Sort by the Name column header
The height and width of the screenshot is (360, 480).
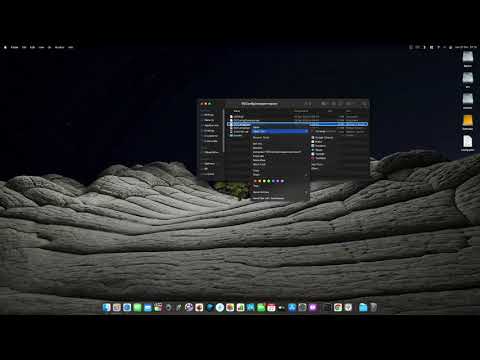[x=237, y=111]
